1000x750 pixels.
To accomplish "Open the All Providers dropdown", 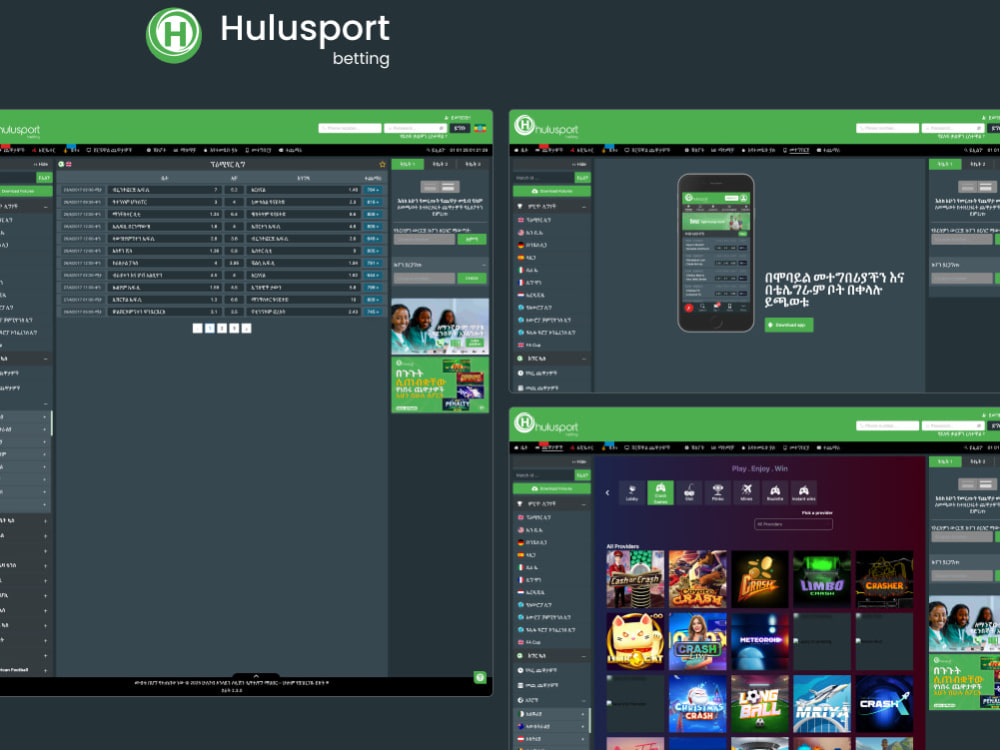I will tap(793, 524).
